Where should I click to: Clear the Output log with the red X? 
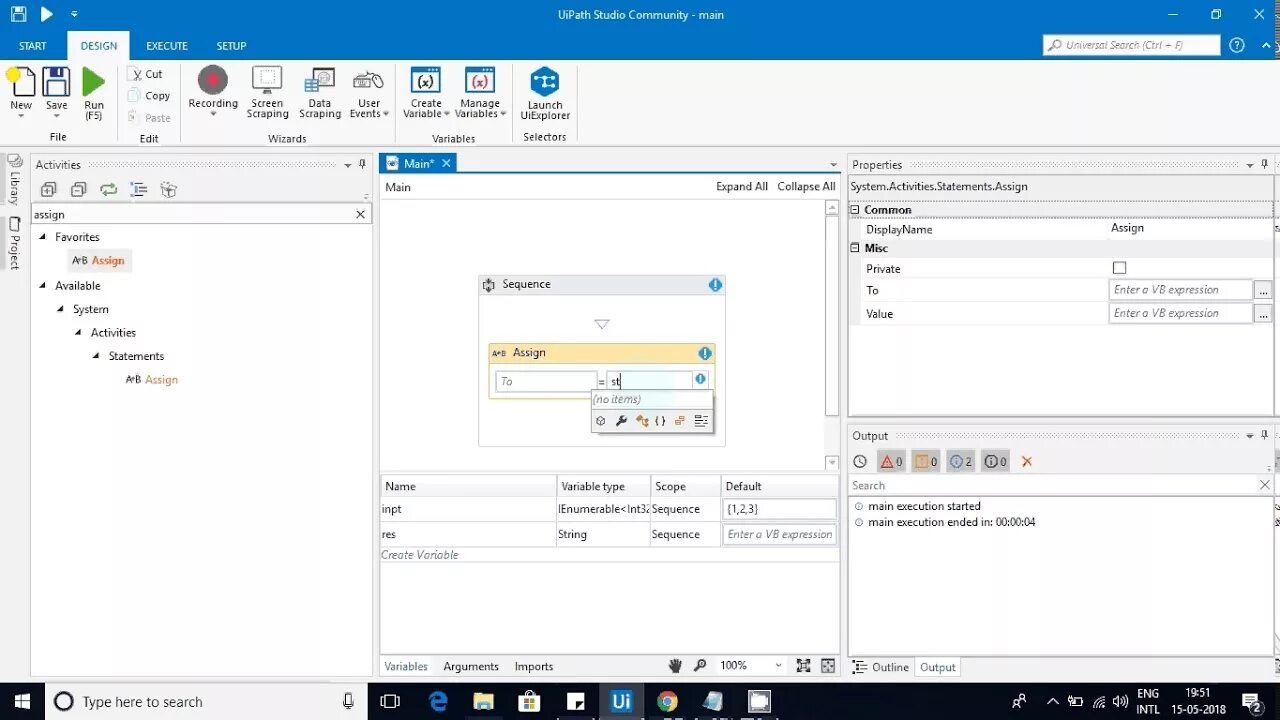pos(1027,461)
